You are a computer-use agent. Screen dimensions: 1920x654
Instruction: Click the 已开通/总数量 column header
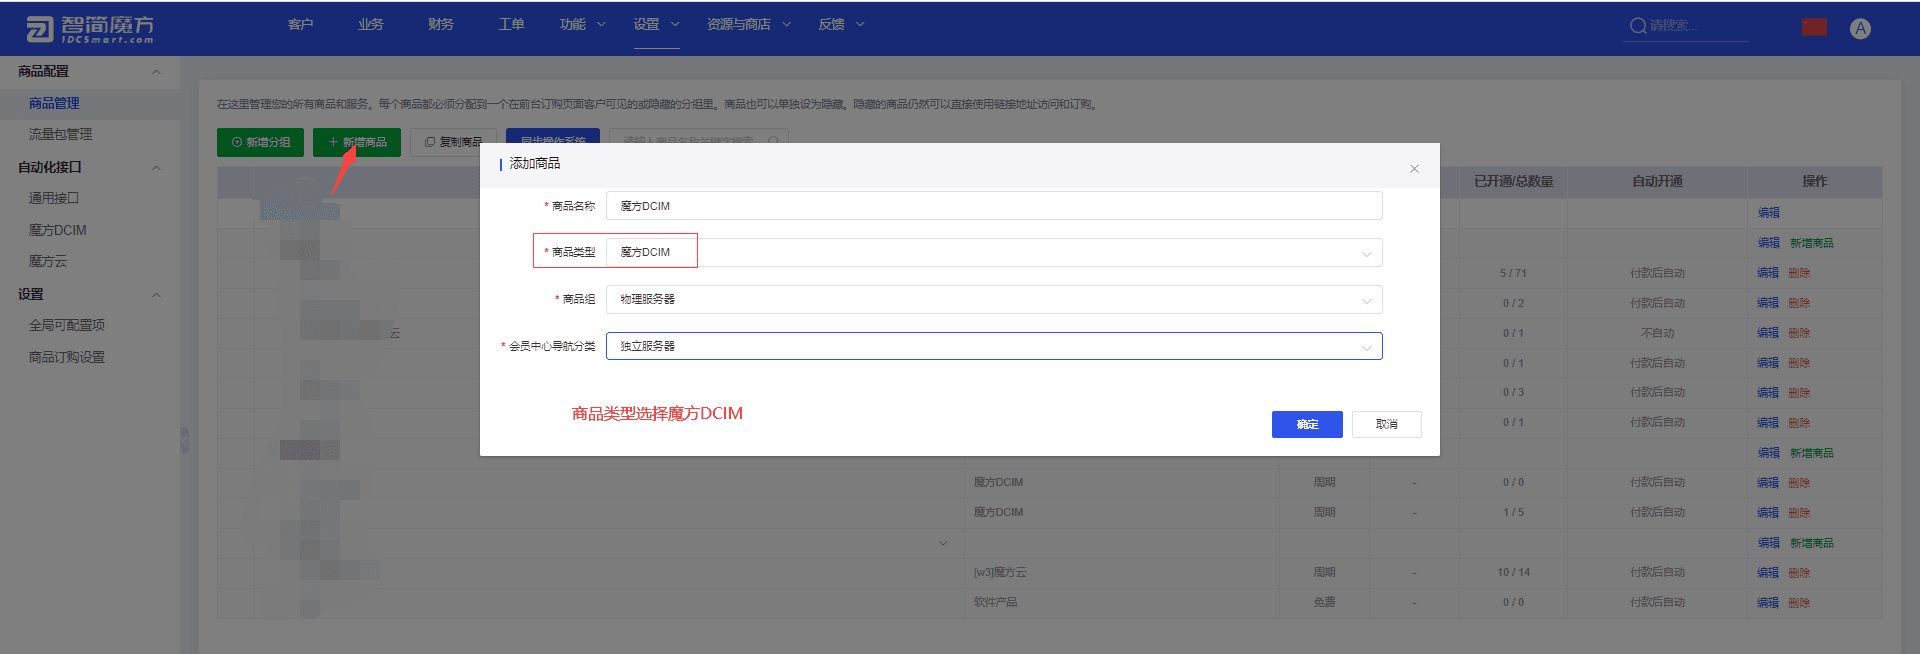[x=1513, y=181]
